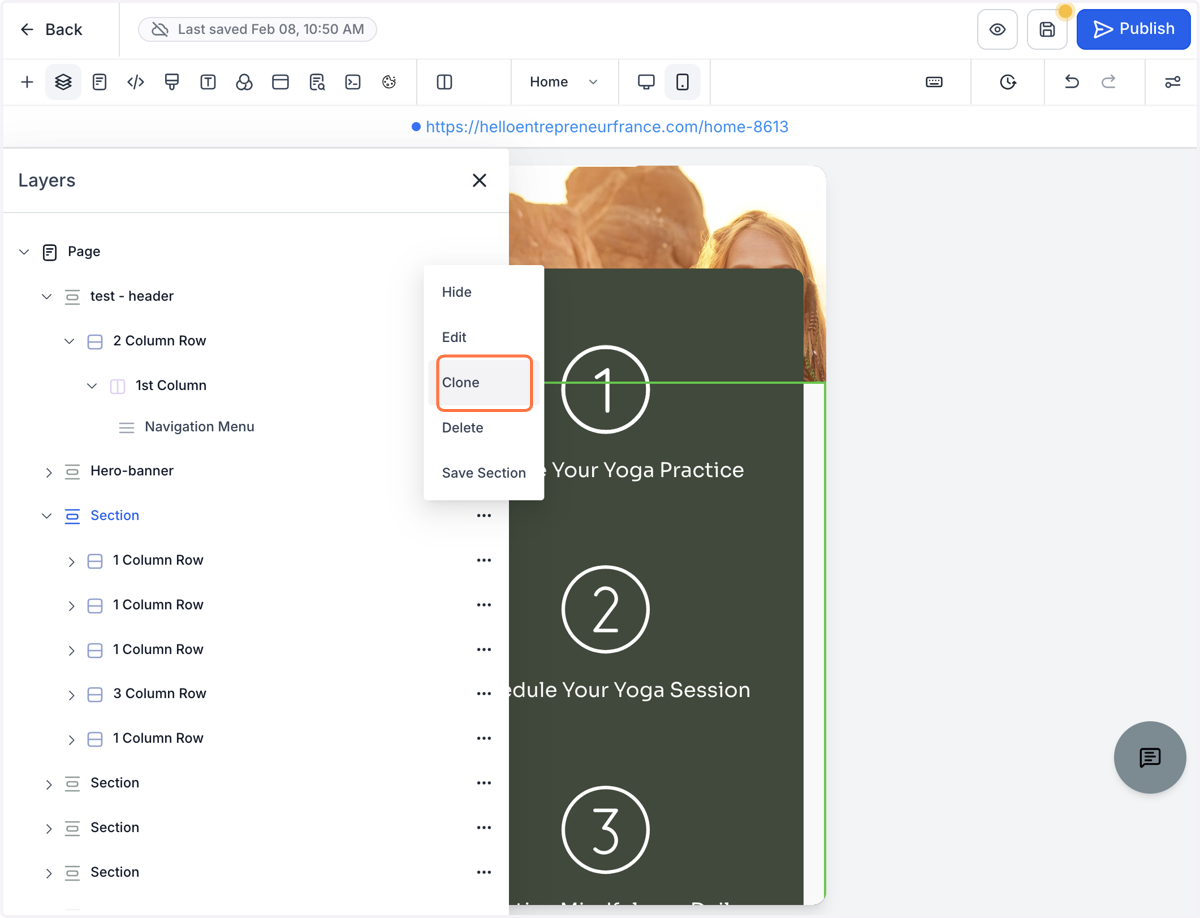Save page with floppy disk icon
This screenshot has width=1200, height=918.
(x=1047, y=30)
